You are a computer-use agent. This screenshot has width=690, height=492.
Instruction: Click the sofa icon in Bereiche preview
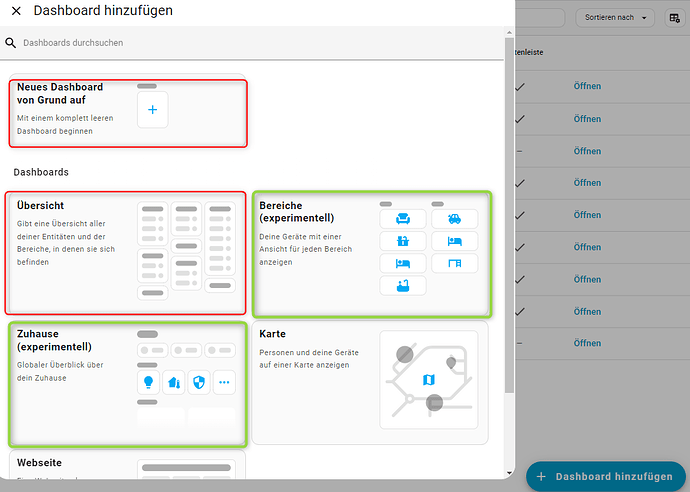(x=403, y=219)
